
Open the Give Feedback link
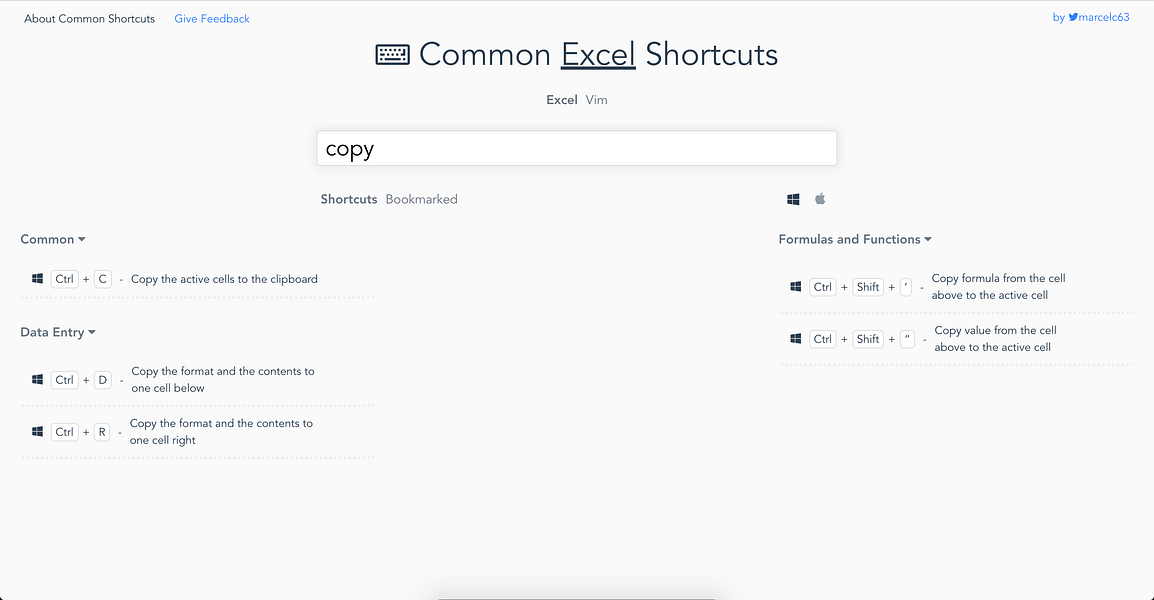click(212, 18)
